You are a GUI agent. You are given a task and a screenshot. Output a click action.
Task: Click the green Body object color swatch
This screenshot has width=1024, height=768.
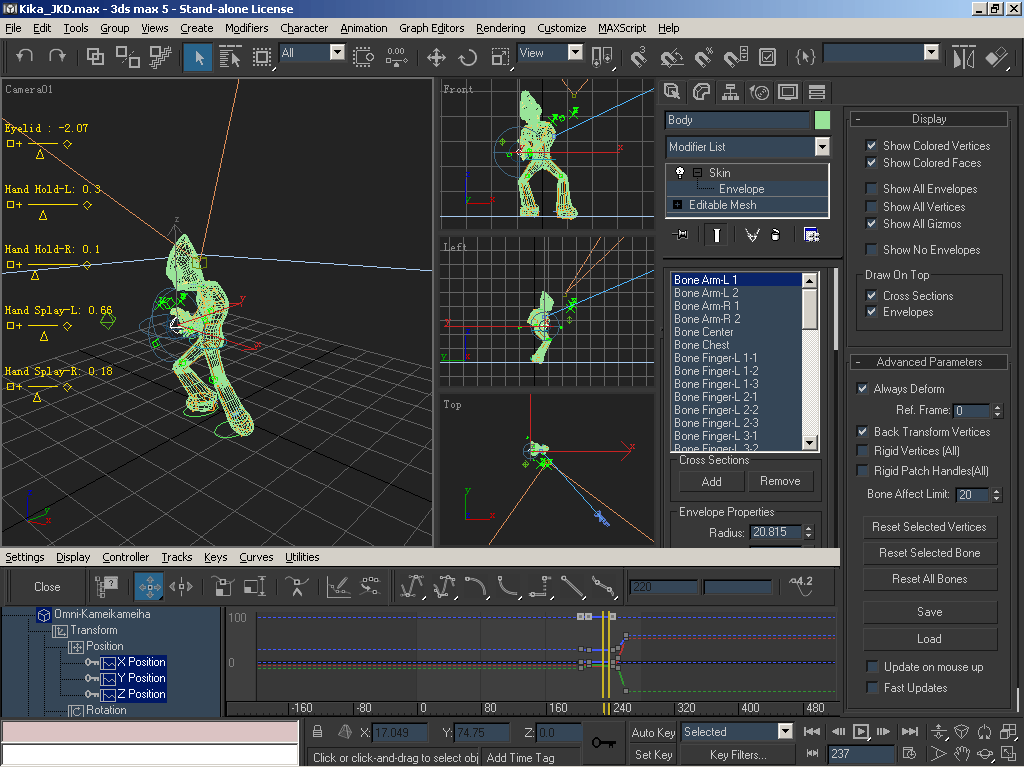822,120
